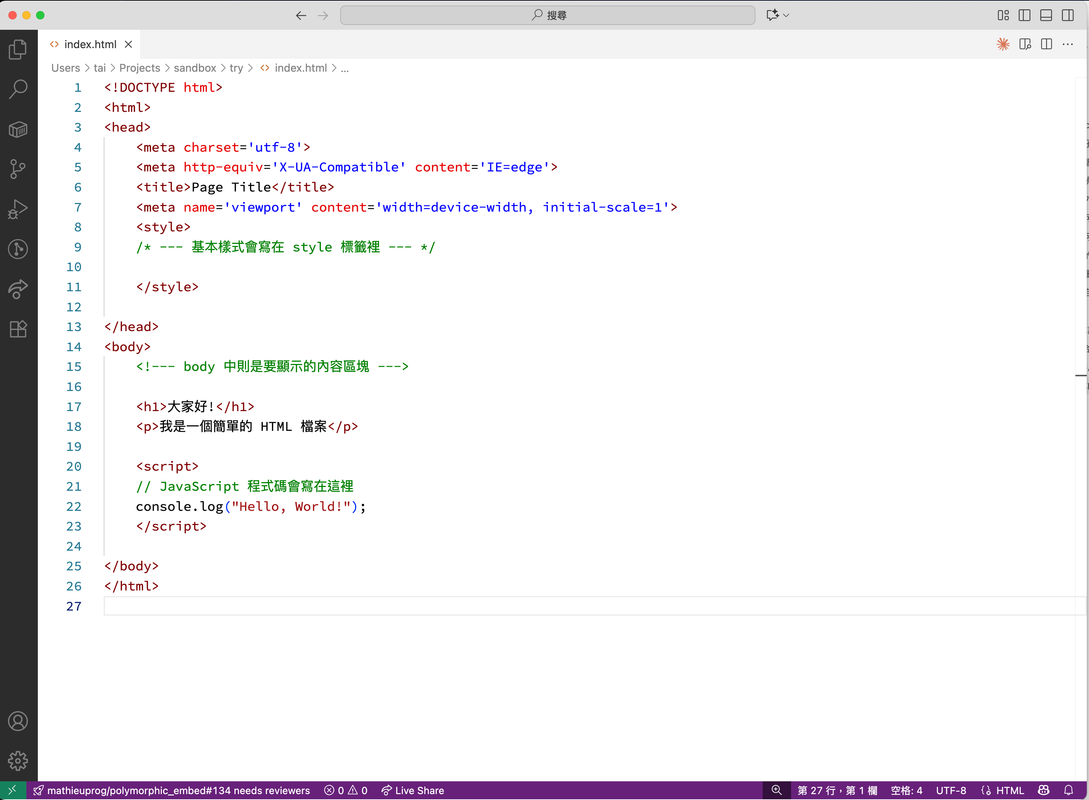Click the viewport meta tag line

pyautogui.click(x=406, y=208)
